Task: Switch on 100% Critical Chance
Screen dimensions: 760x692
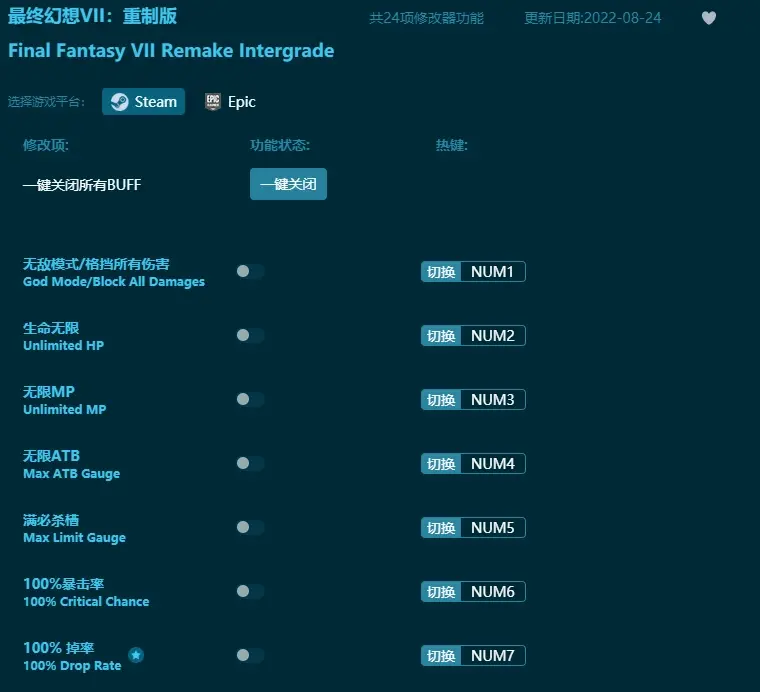Action: click(x=250, y=591)
